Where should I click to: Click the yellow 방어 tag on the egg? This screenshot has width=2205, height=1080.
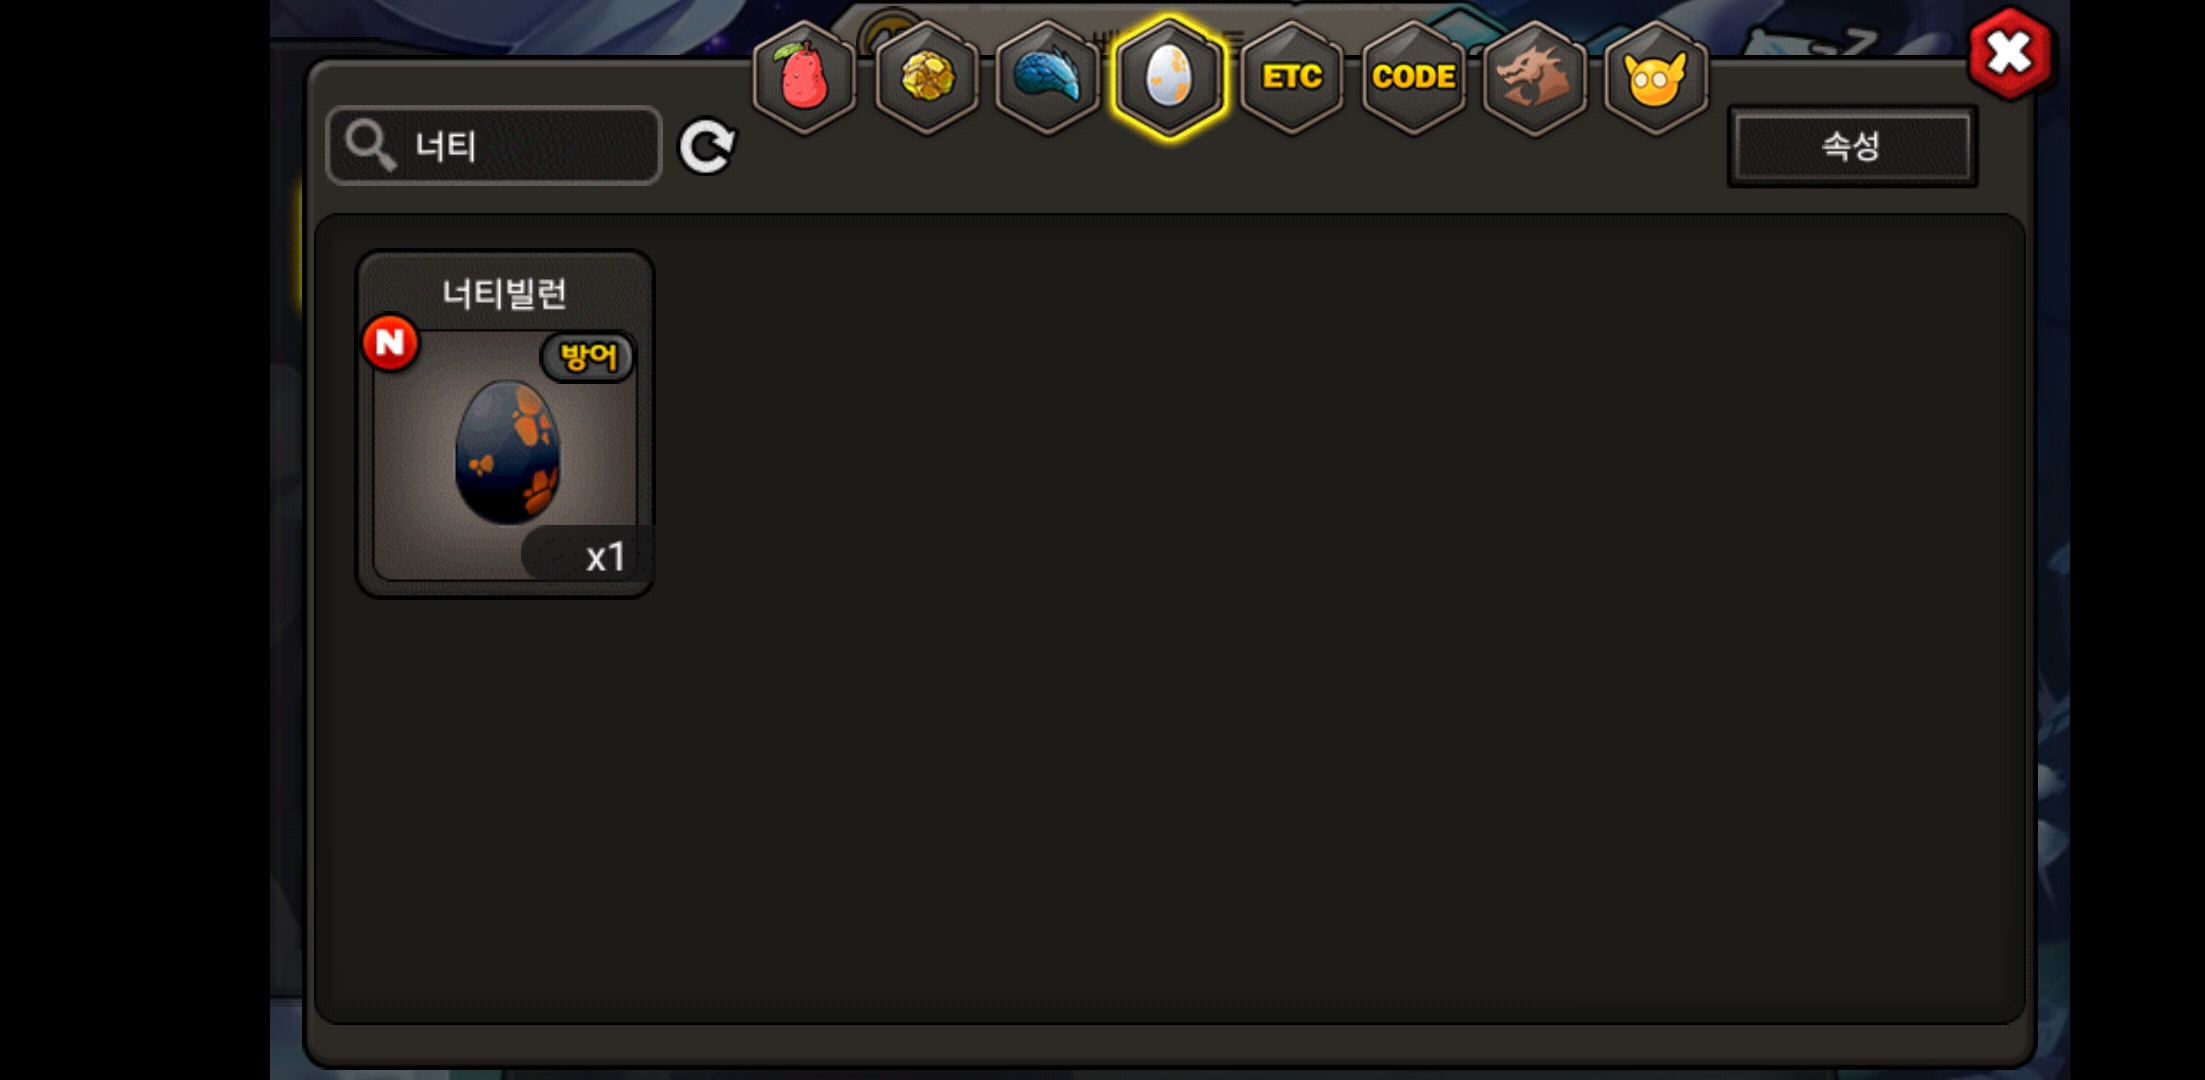[x=588, y=356]
